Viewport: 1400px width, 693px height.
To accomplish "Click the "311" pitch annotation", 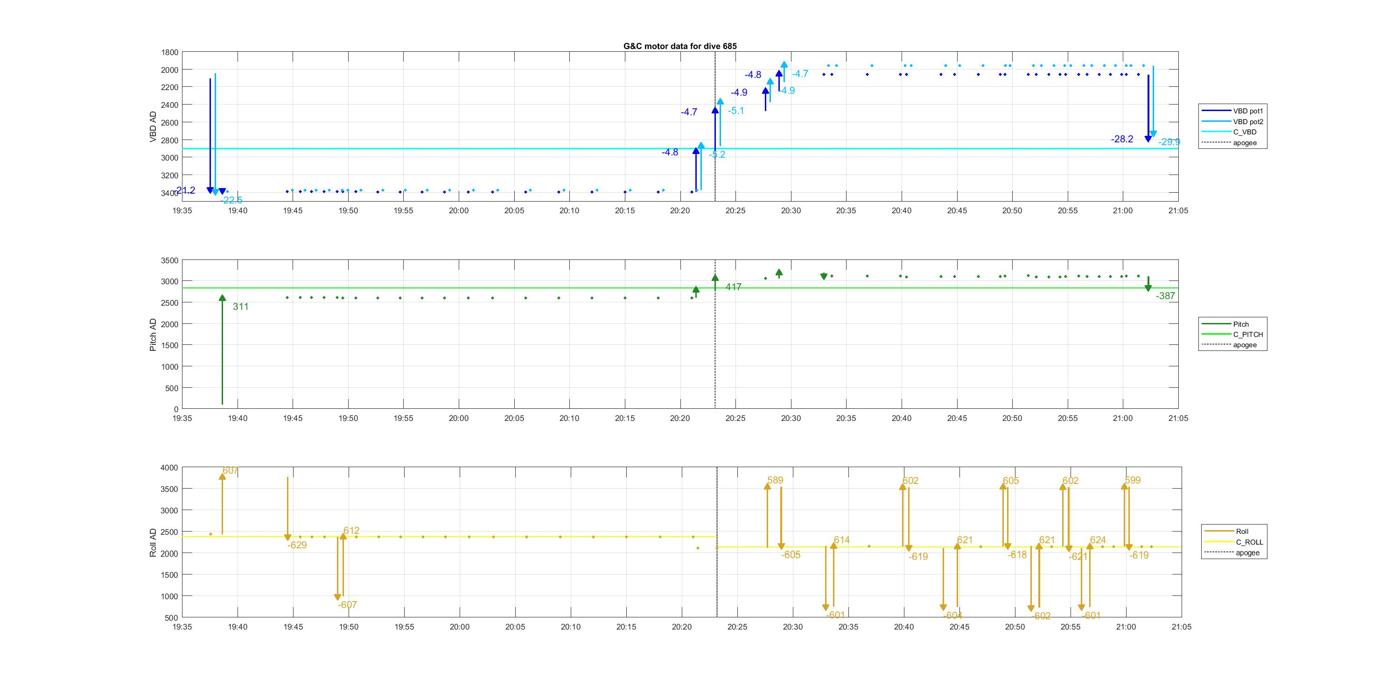I will point(241,307).
